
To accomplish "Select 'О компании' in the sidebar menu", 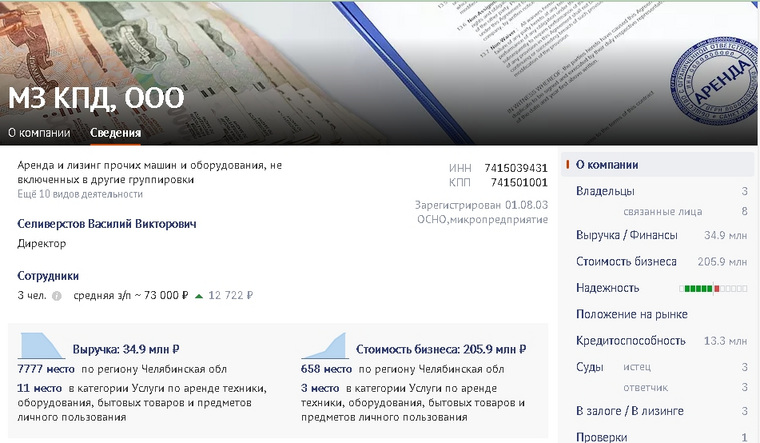I will 657,165.
